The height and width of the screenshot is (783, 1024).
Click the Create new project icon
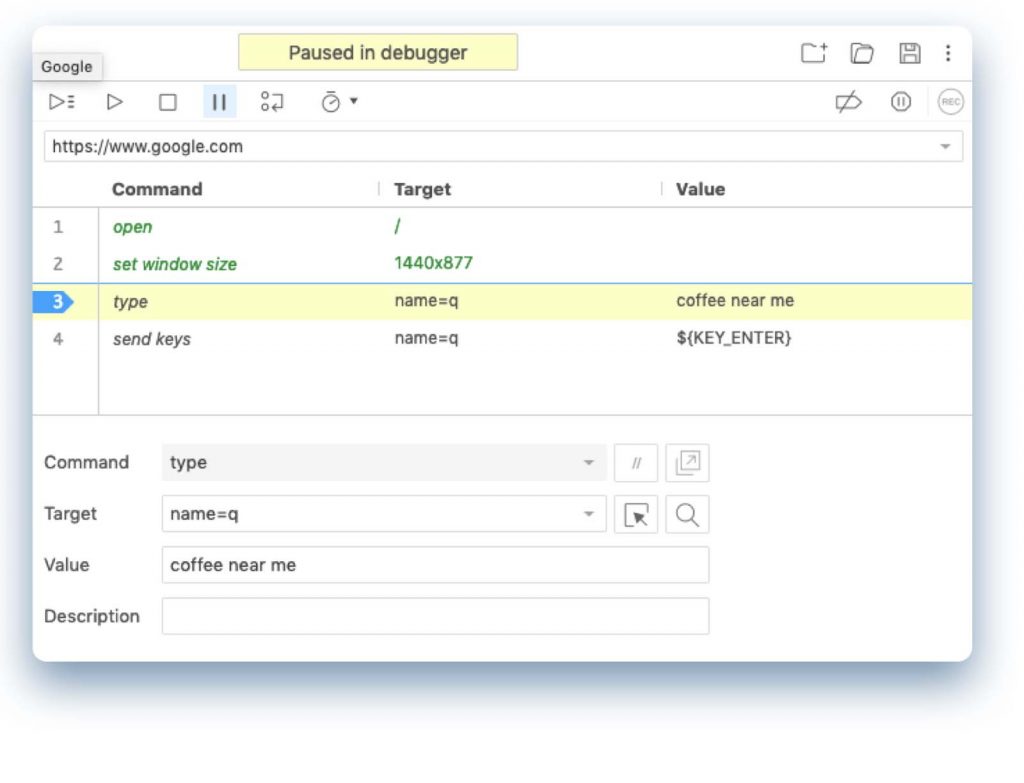tap(814, 54)
